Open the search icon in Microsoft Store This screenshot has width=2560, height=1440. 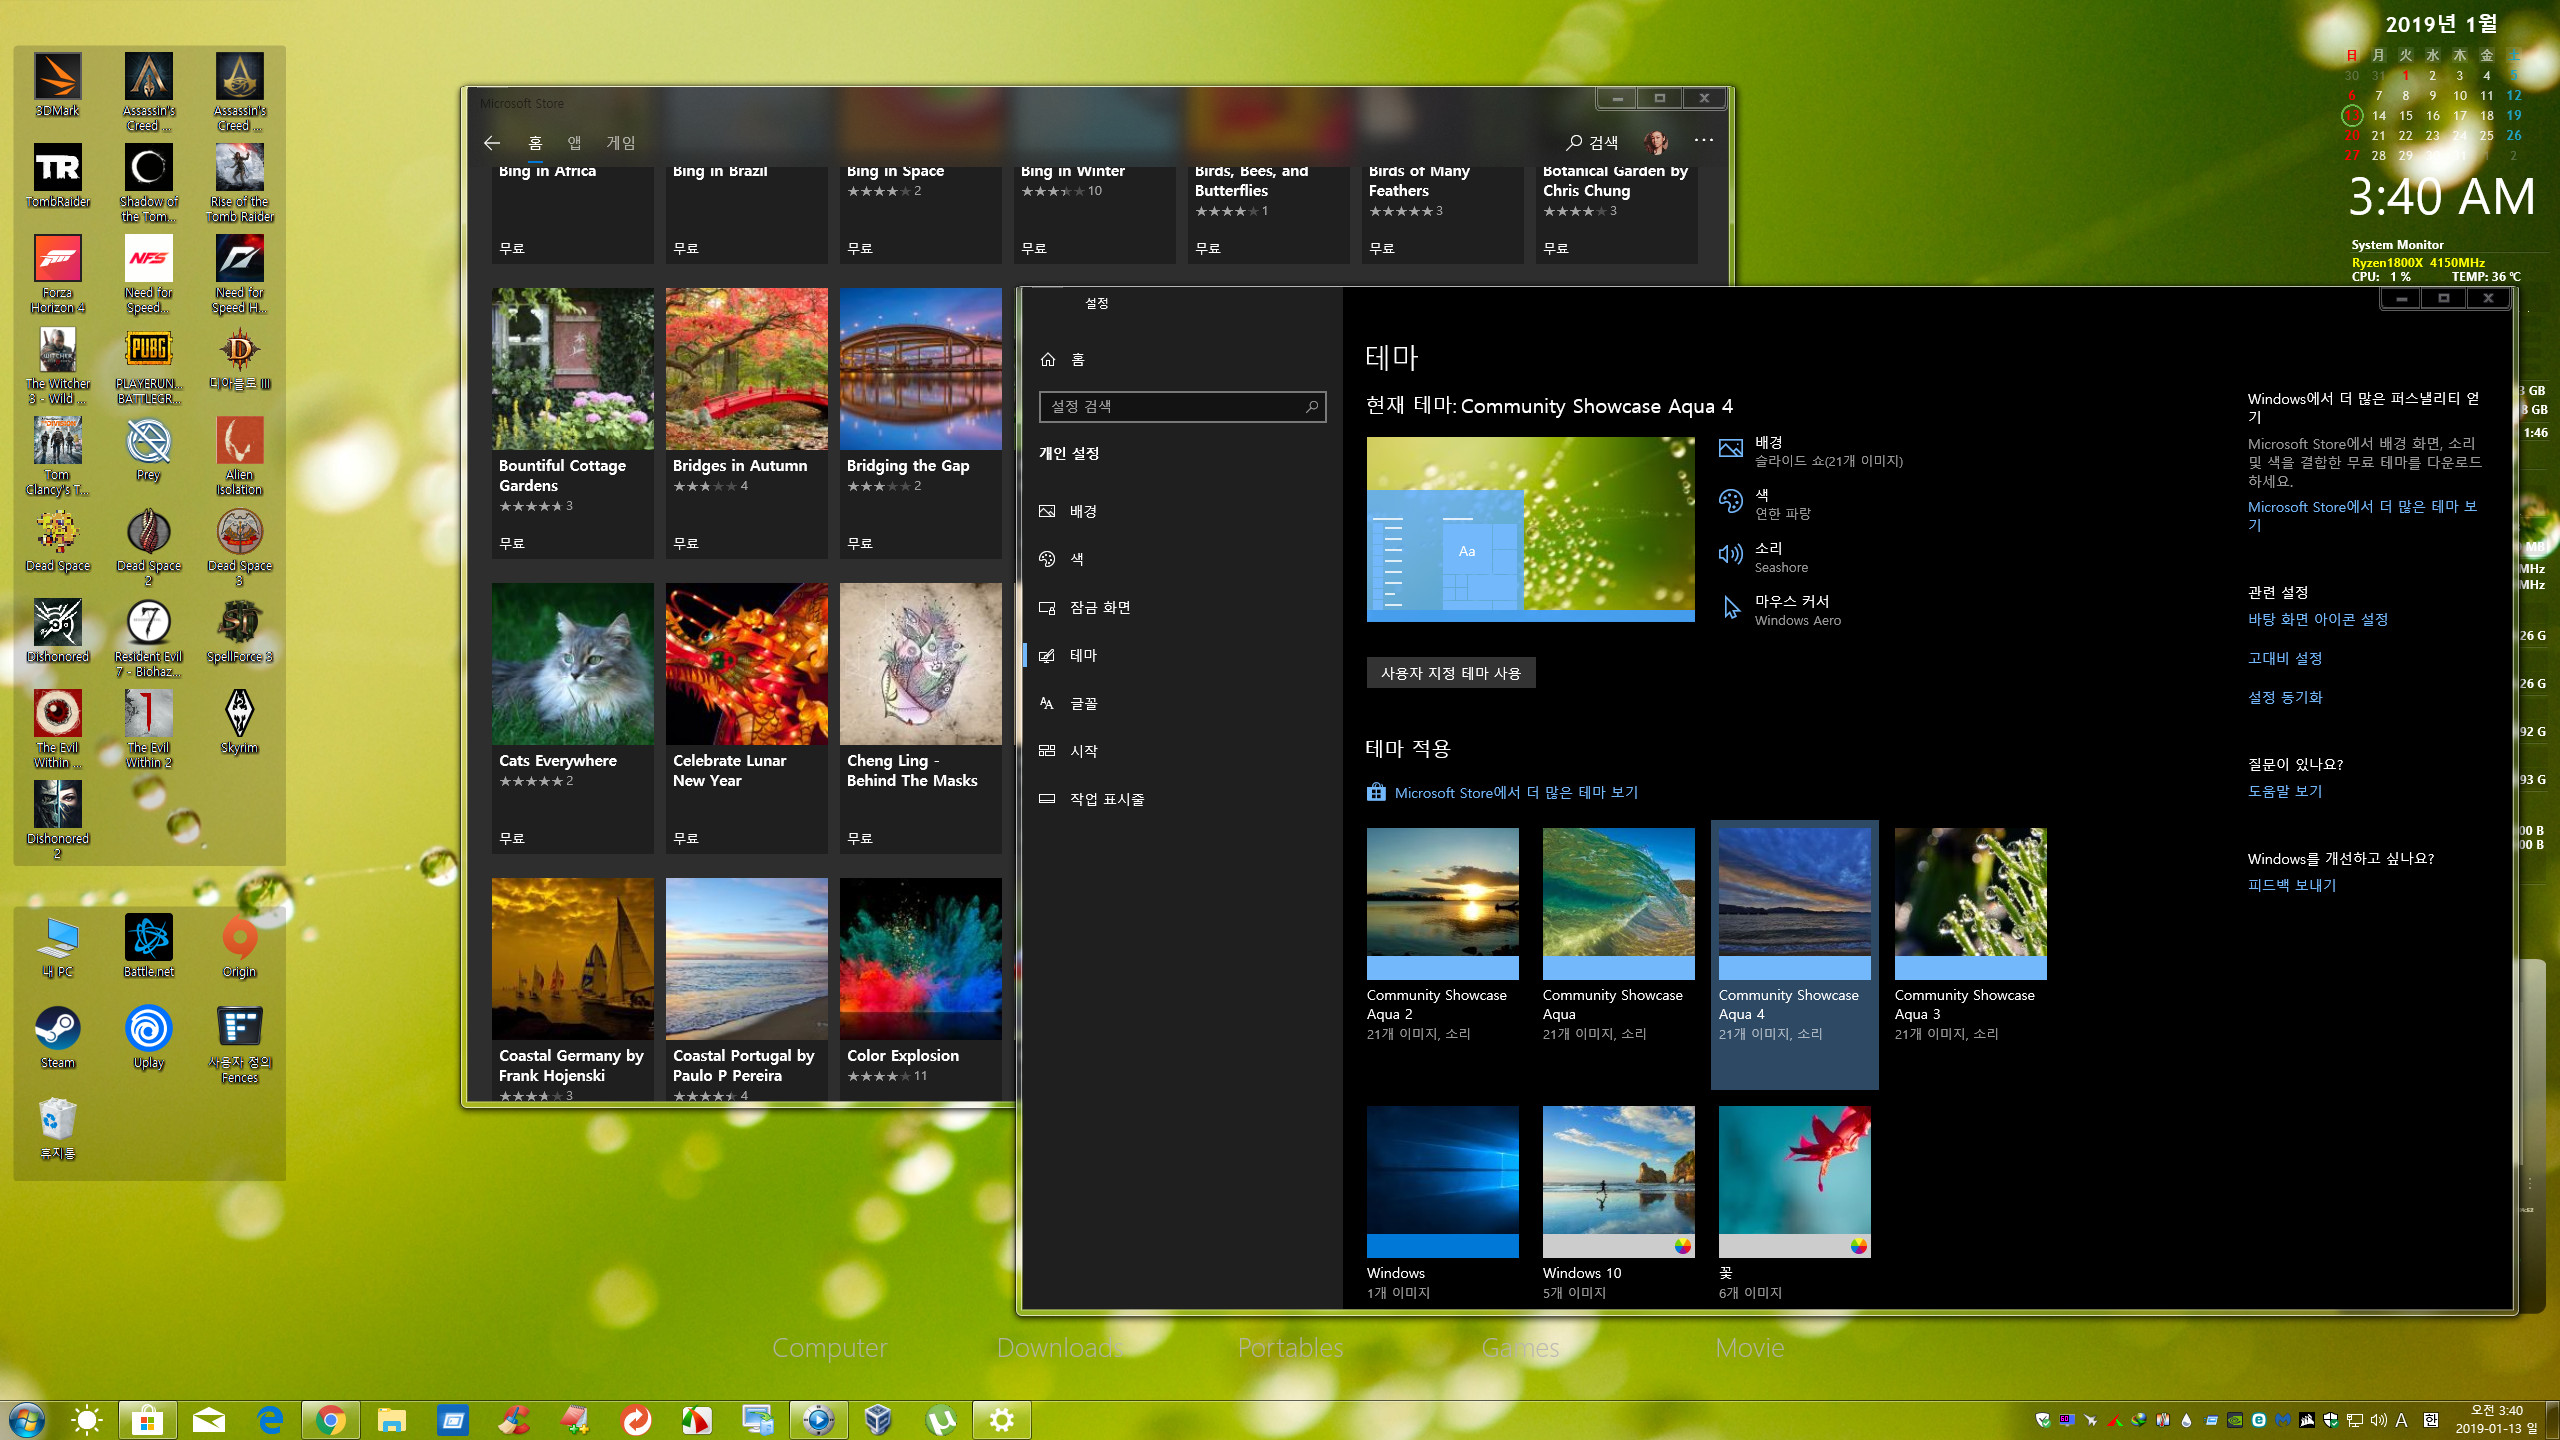click(1592, 143)
